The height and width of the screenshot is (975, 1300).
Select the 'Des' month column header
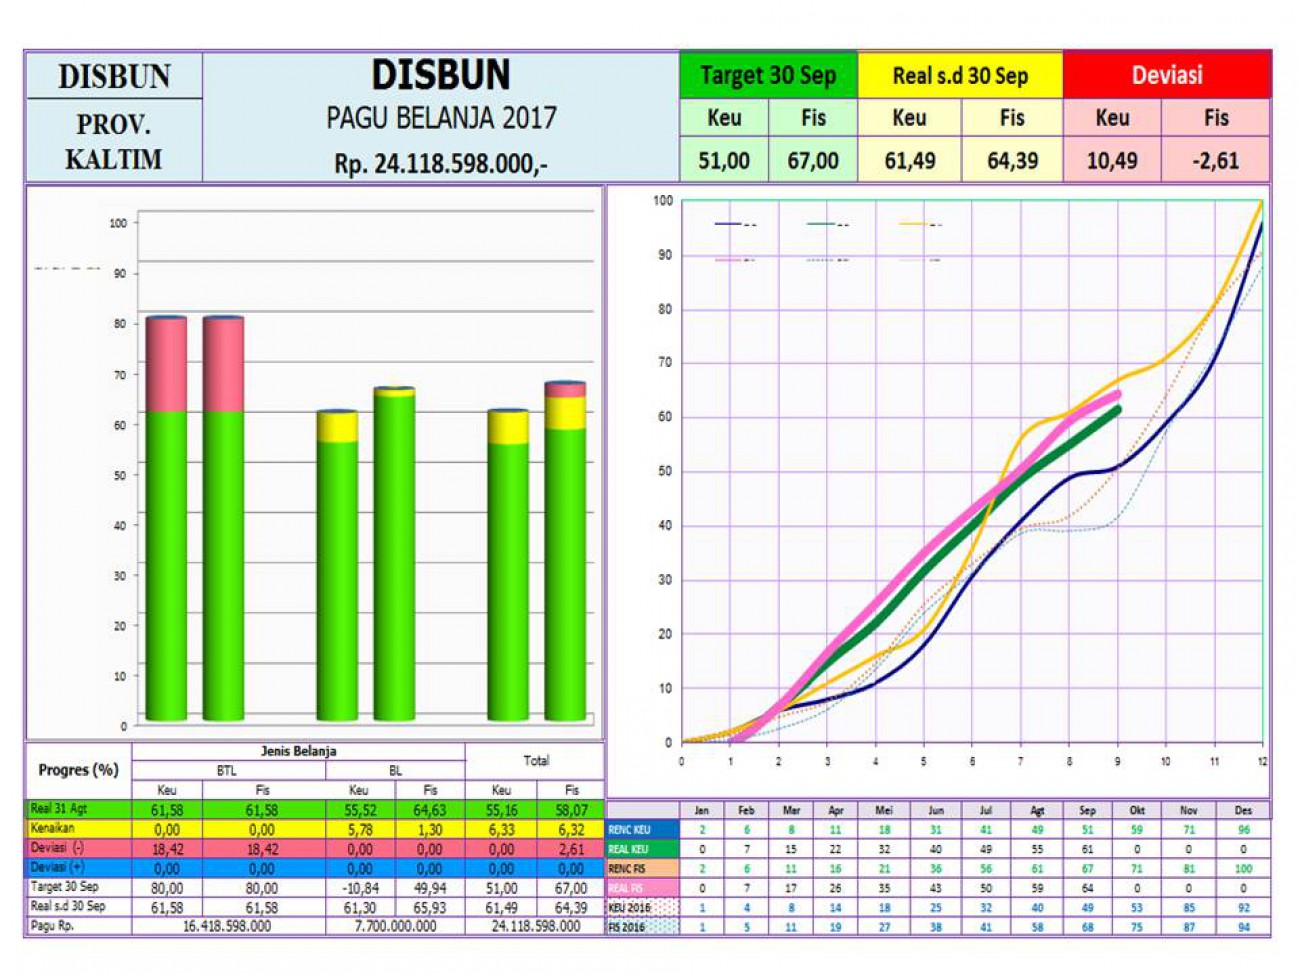click(x=1243, y=810)
